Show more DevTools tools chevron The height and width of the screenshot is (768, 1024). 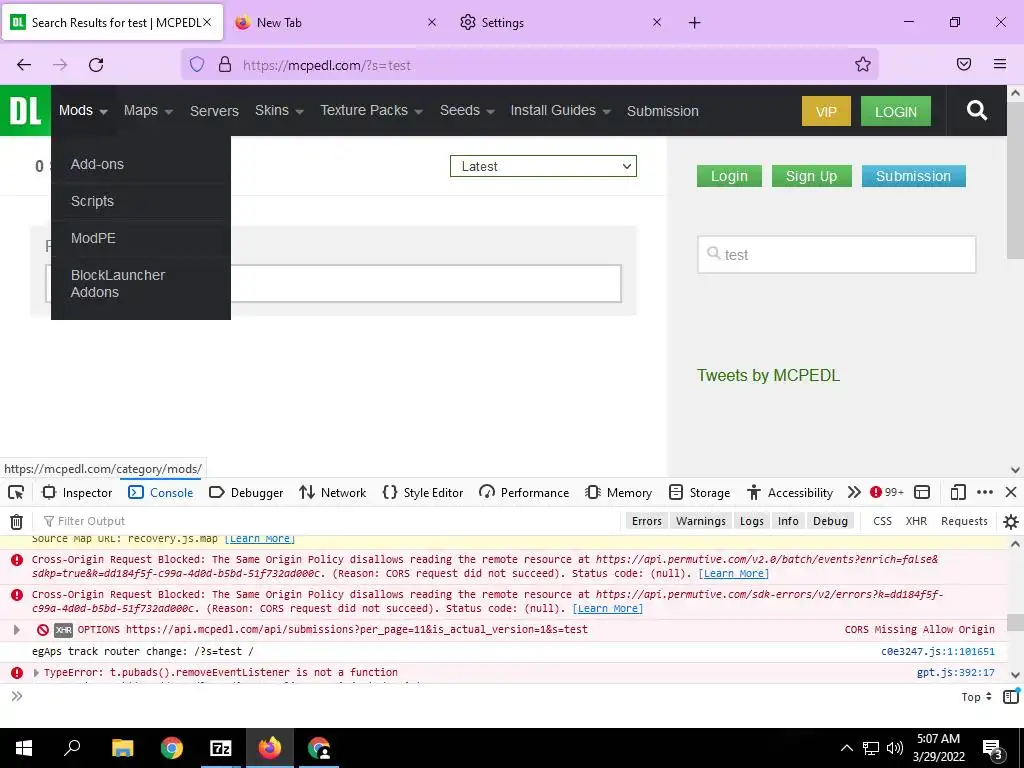[854, 492]
